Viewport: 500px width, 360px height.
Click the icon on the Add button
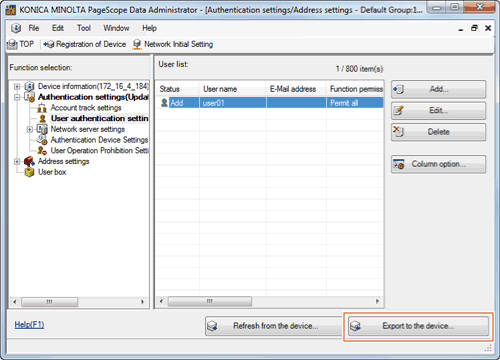pos(399,89)
